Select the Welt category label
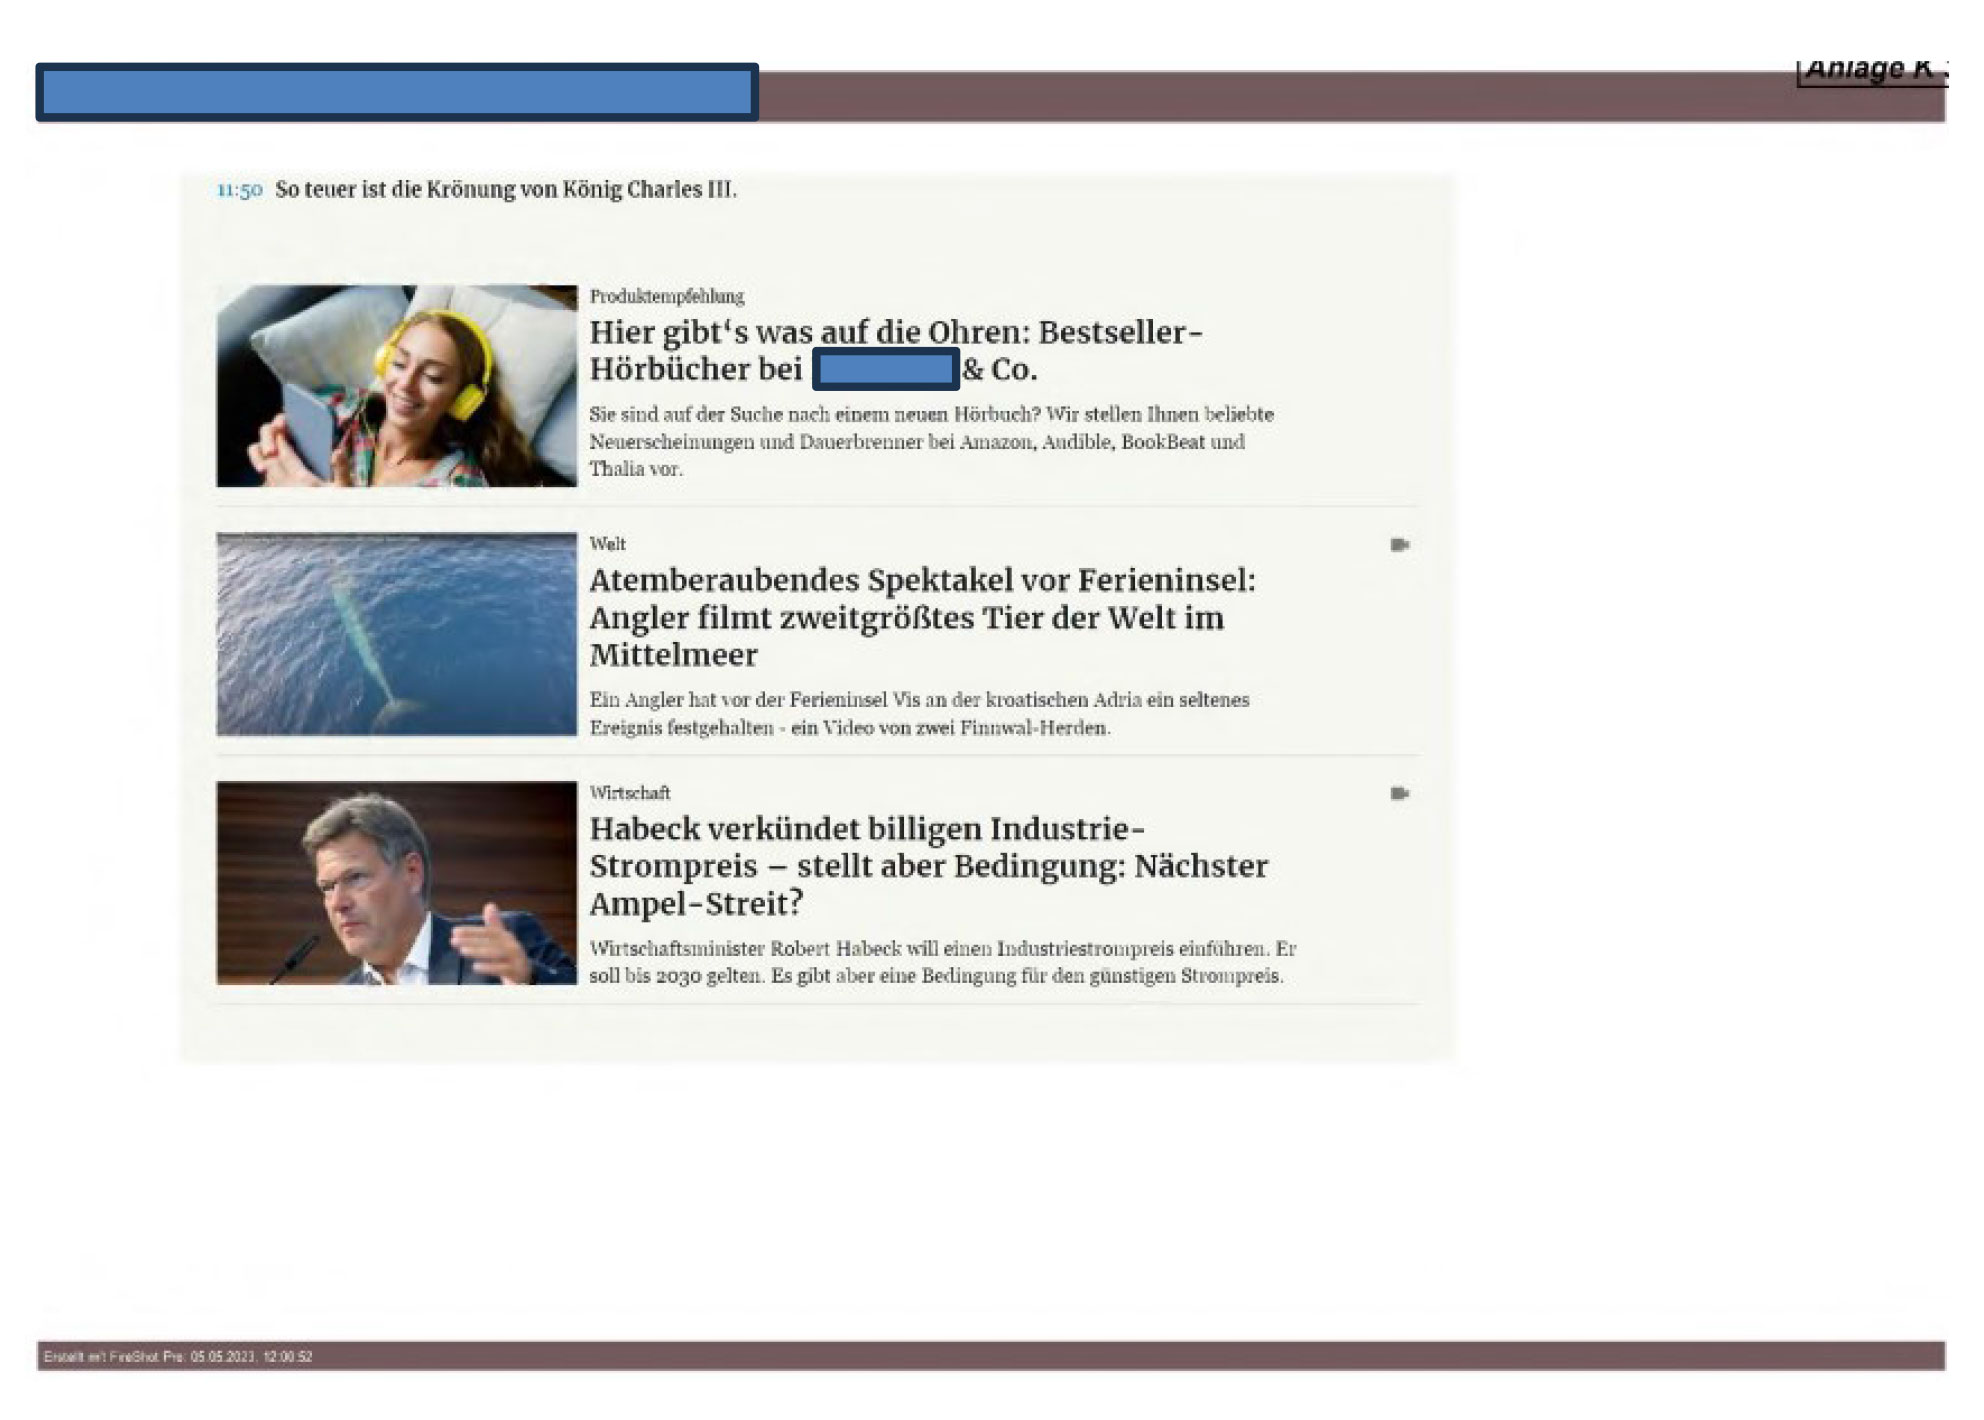 click(607, 545)
